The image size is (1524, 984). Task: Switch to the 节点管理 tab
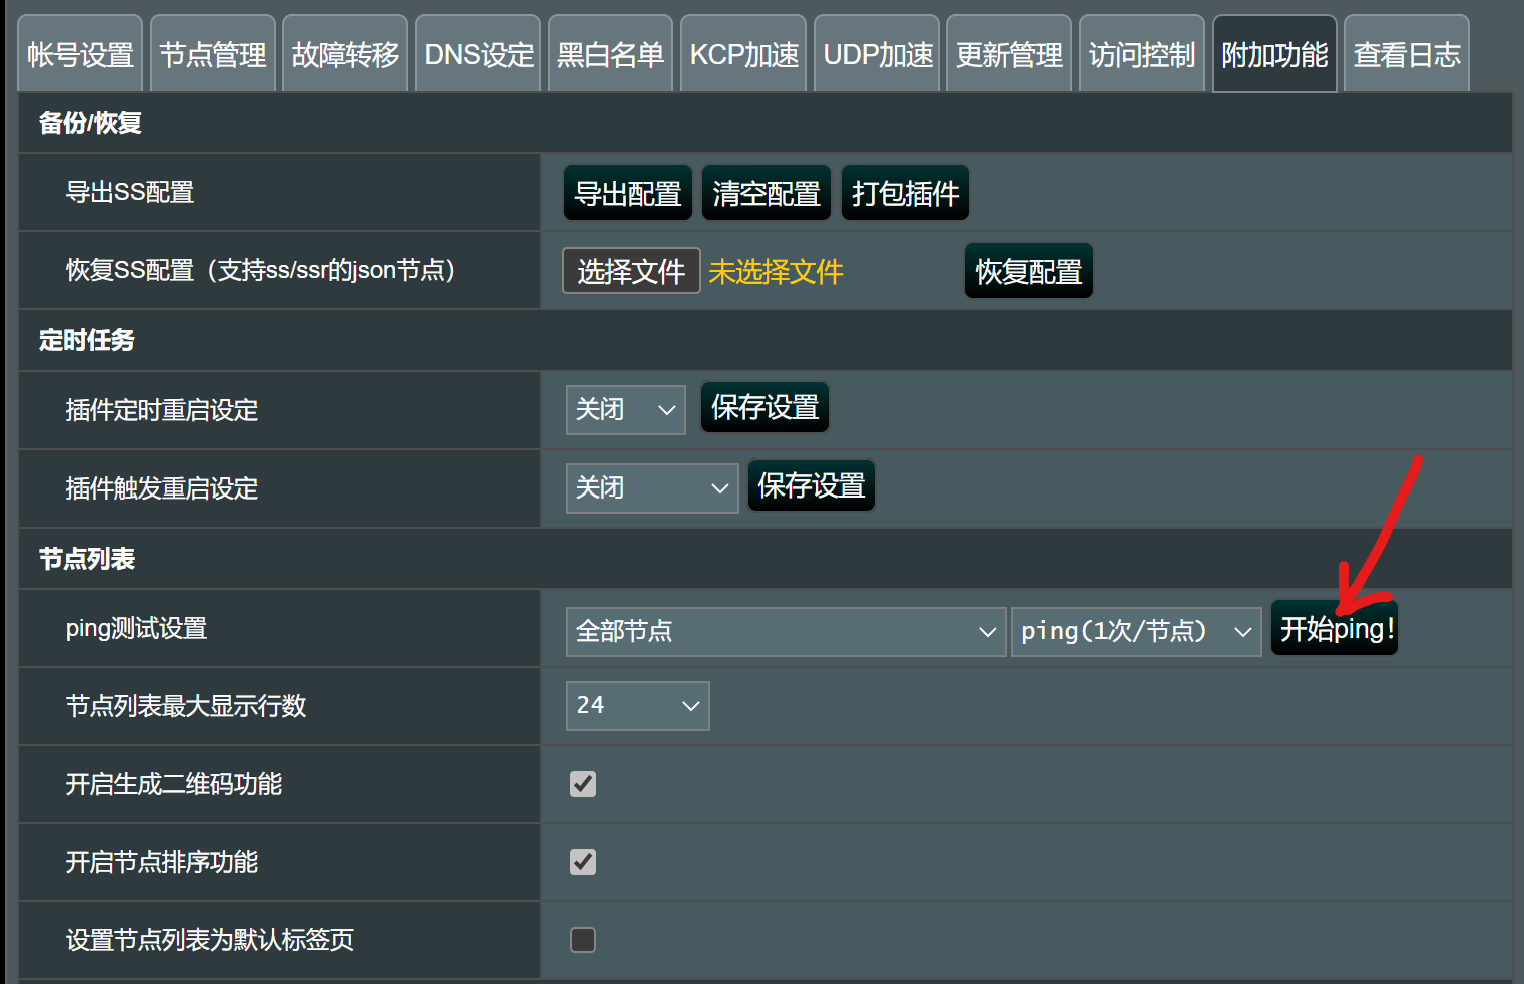[x=213, y=55]
